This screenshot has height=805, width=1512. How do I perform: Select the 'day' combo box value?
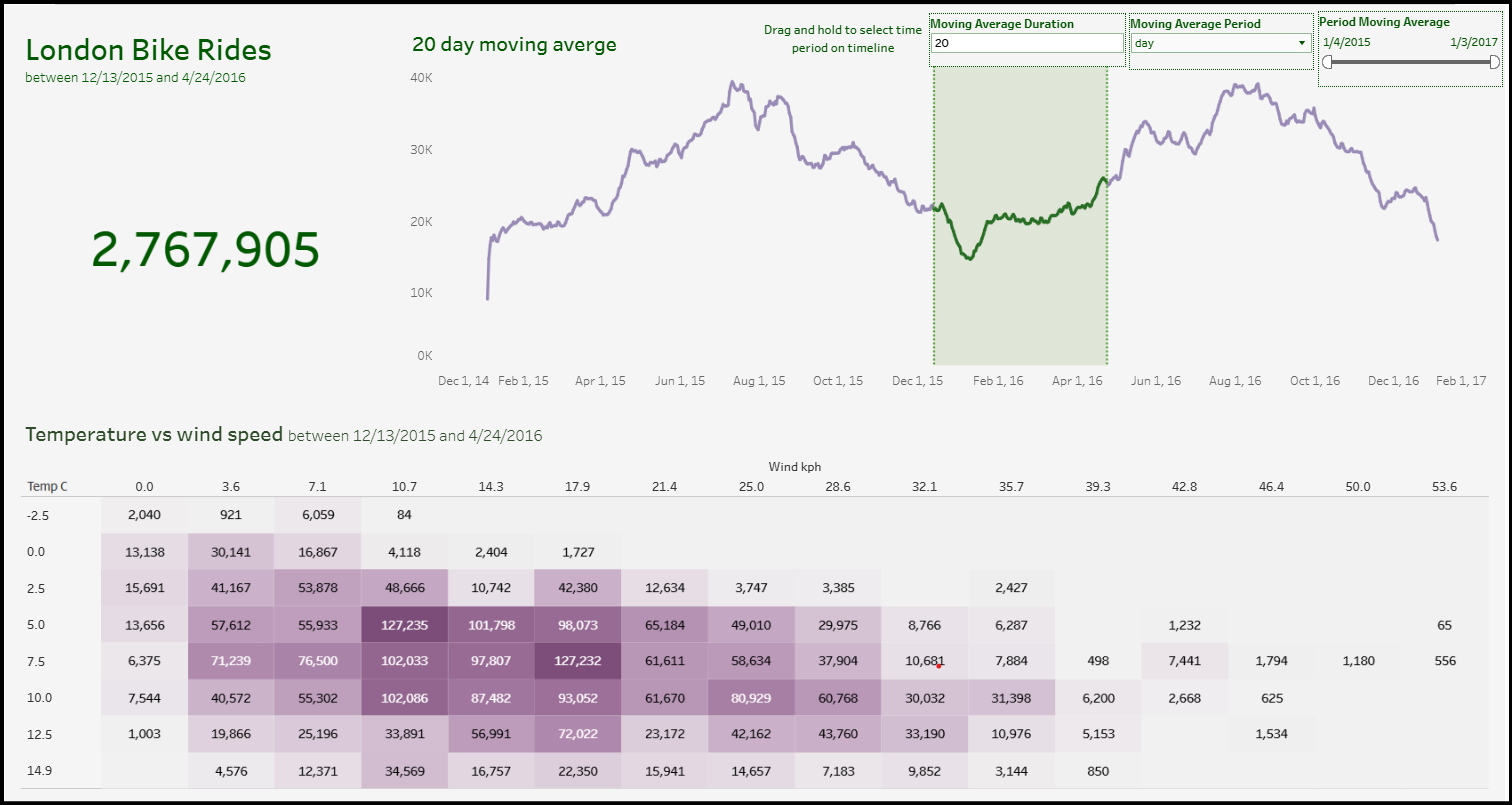[1220, 43]
